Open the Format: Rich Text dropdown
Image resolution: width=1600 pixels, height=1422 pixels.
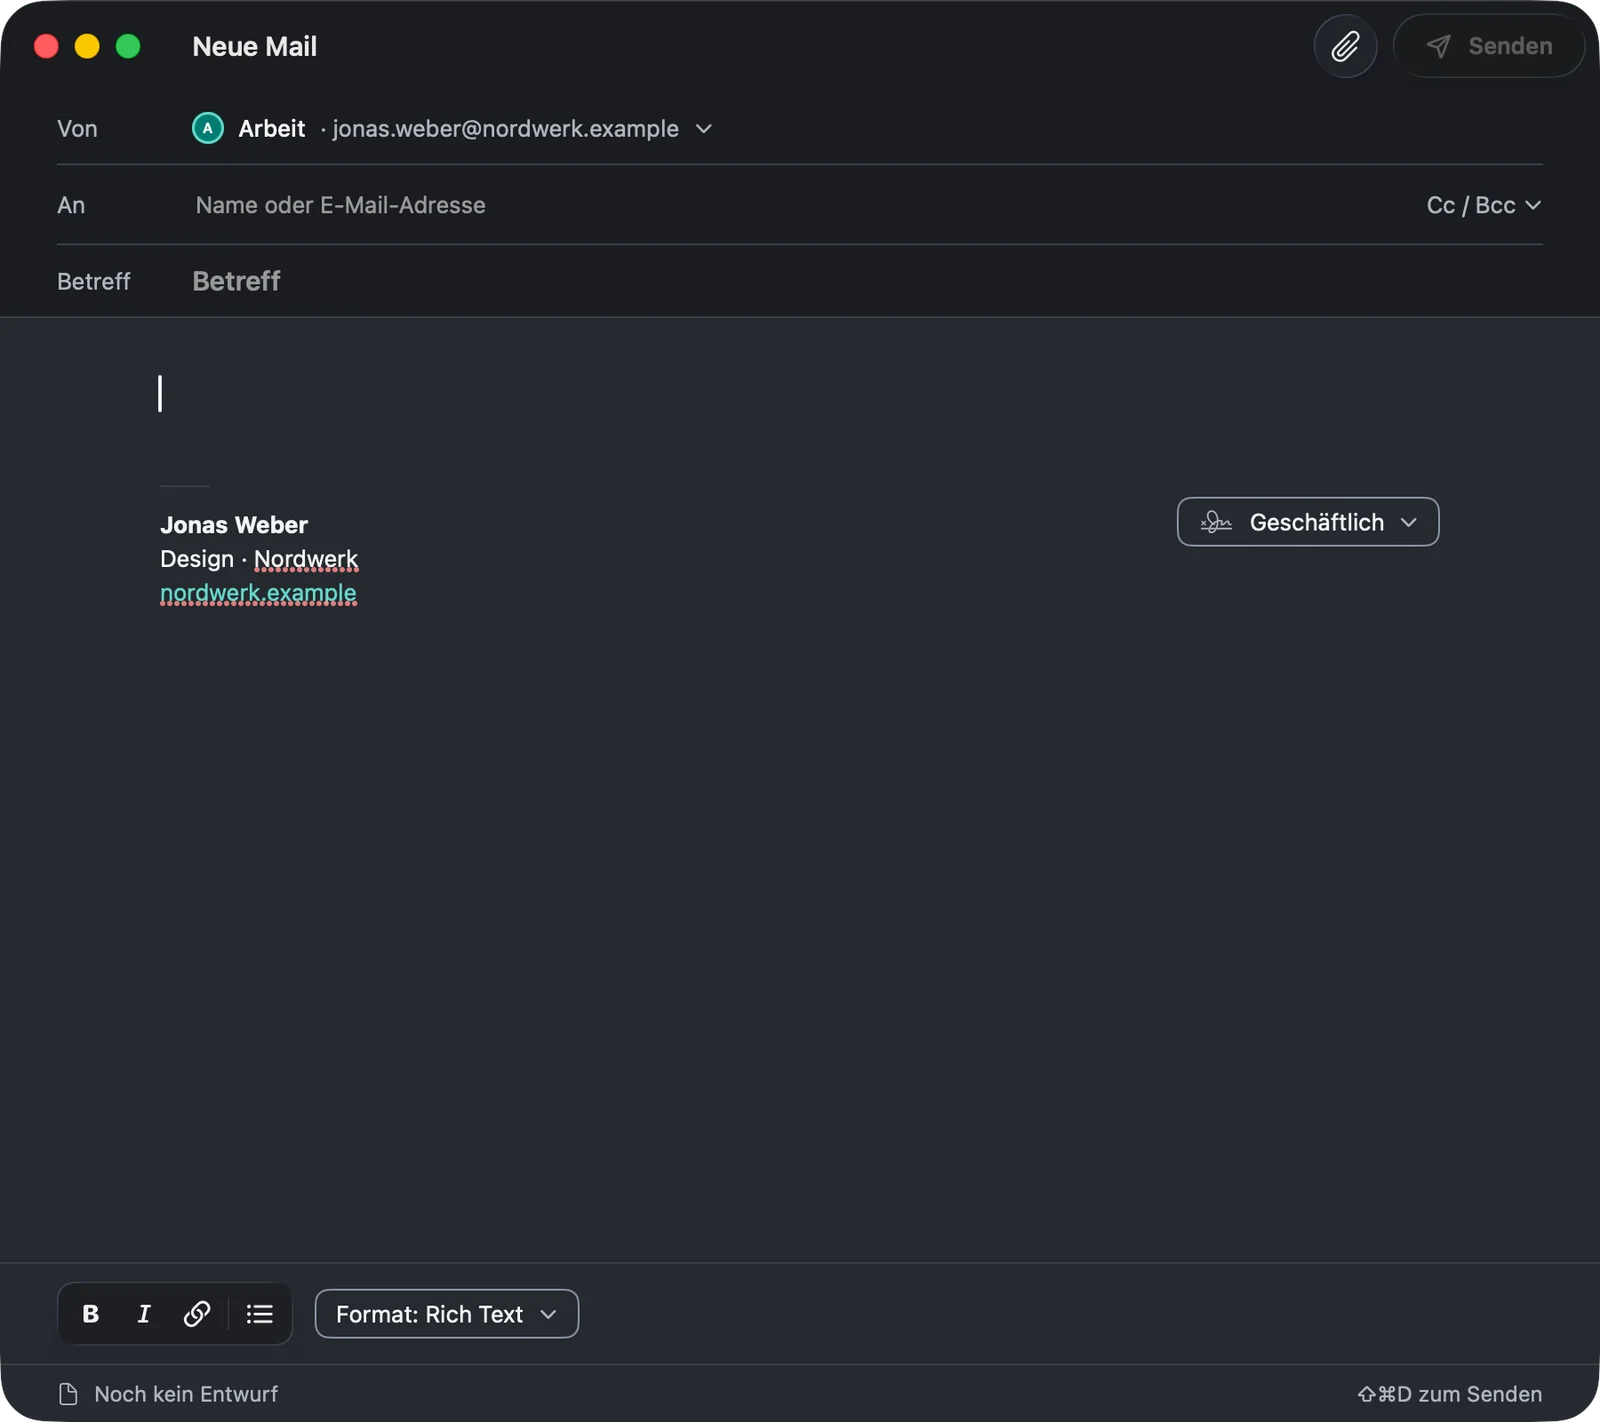click(x=447, y=1314)
